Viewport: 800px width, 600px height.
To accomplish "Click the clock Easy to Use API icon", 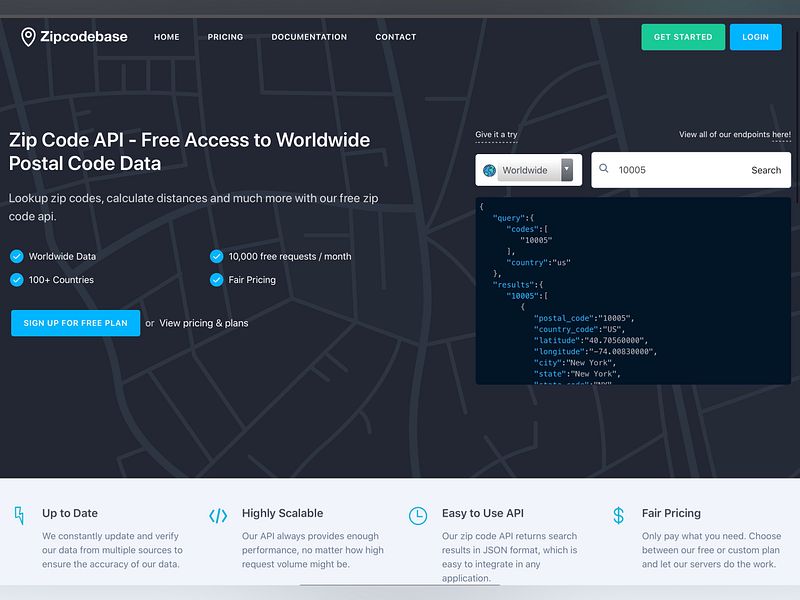I will point(418,515).
